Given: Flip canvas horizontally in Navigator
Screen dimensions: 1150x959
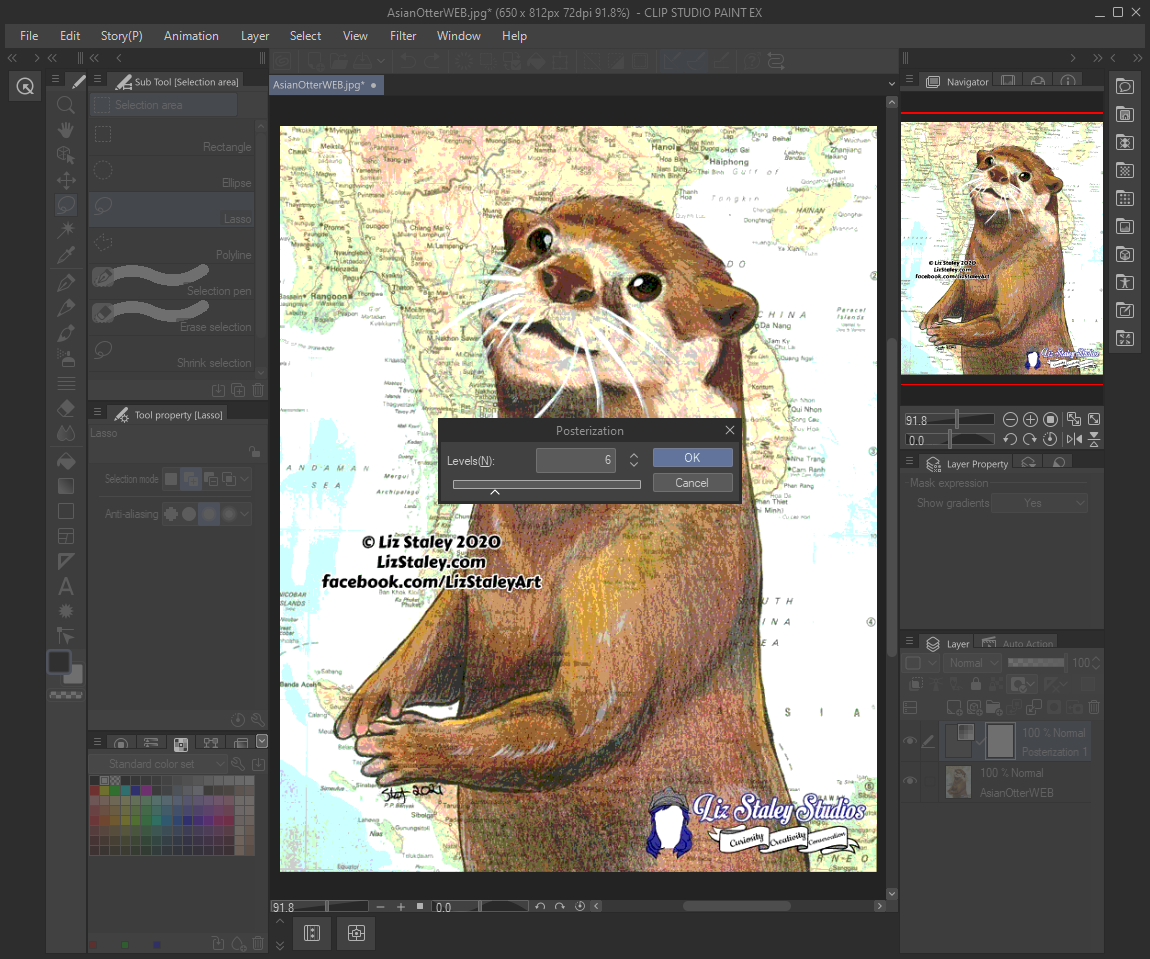Looking at the screenshot, I should (x=1074, y=439).
